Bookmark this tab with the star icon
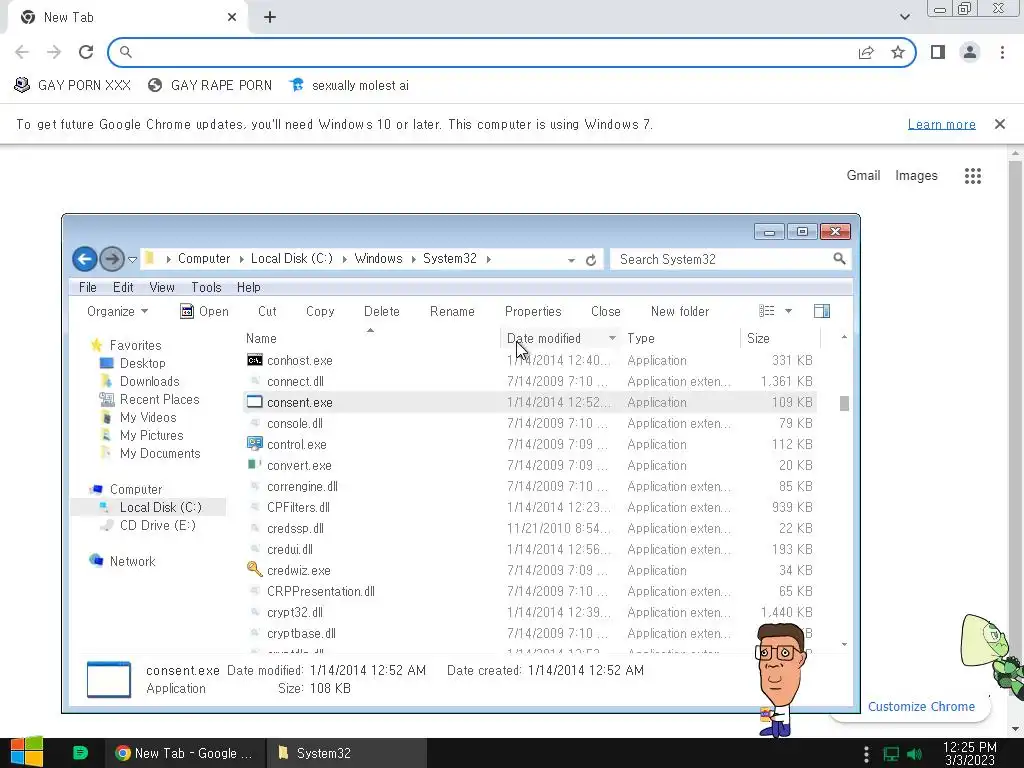The width and height of the screenshot is (1024, 768). (x=898, y=52)
